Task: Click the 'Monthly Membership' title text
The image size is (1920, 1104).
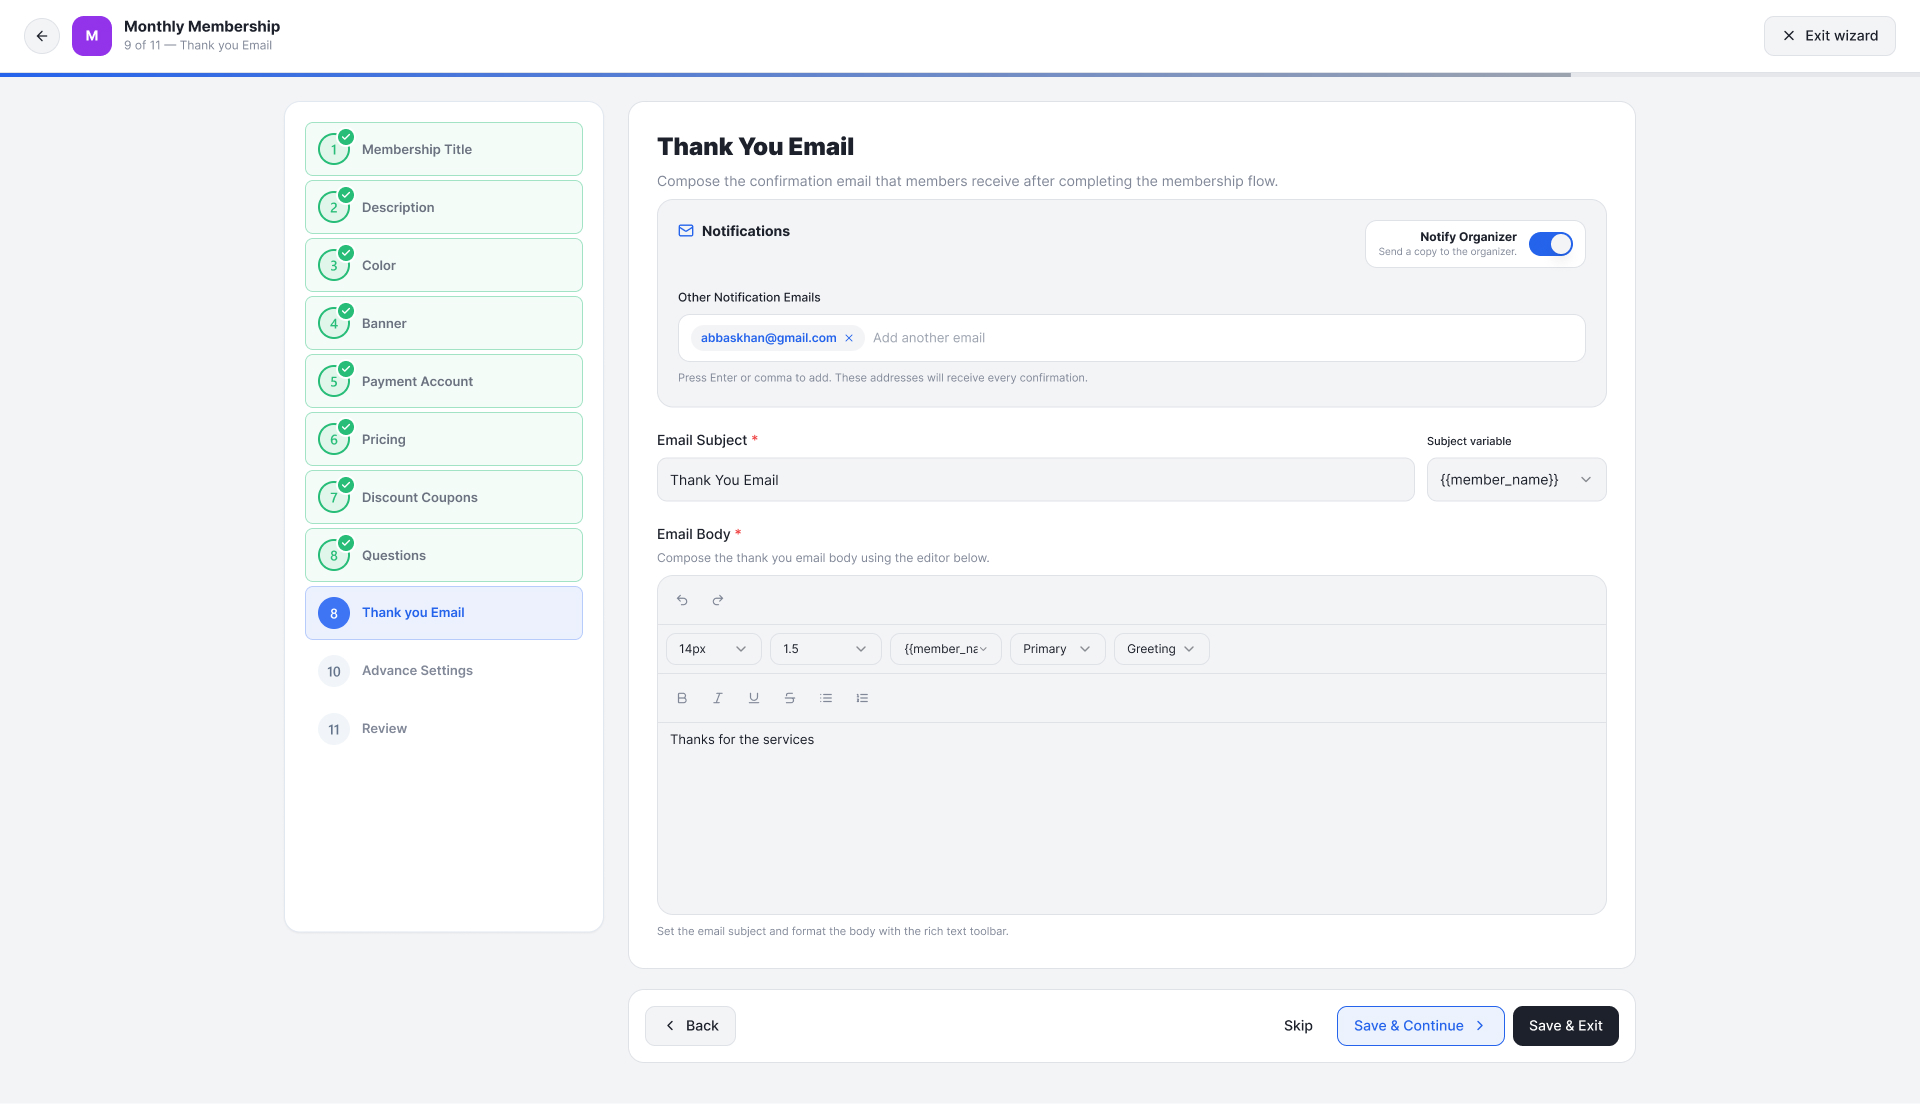Action: tap(202, 27)
